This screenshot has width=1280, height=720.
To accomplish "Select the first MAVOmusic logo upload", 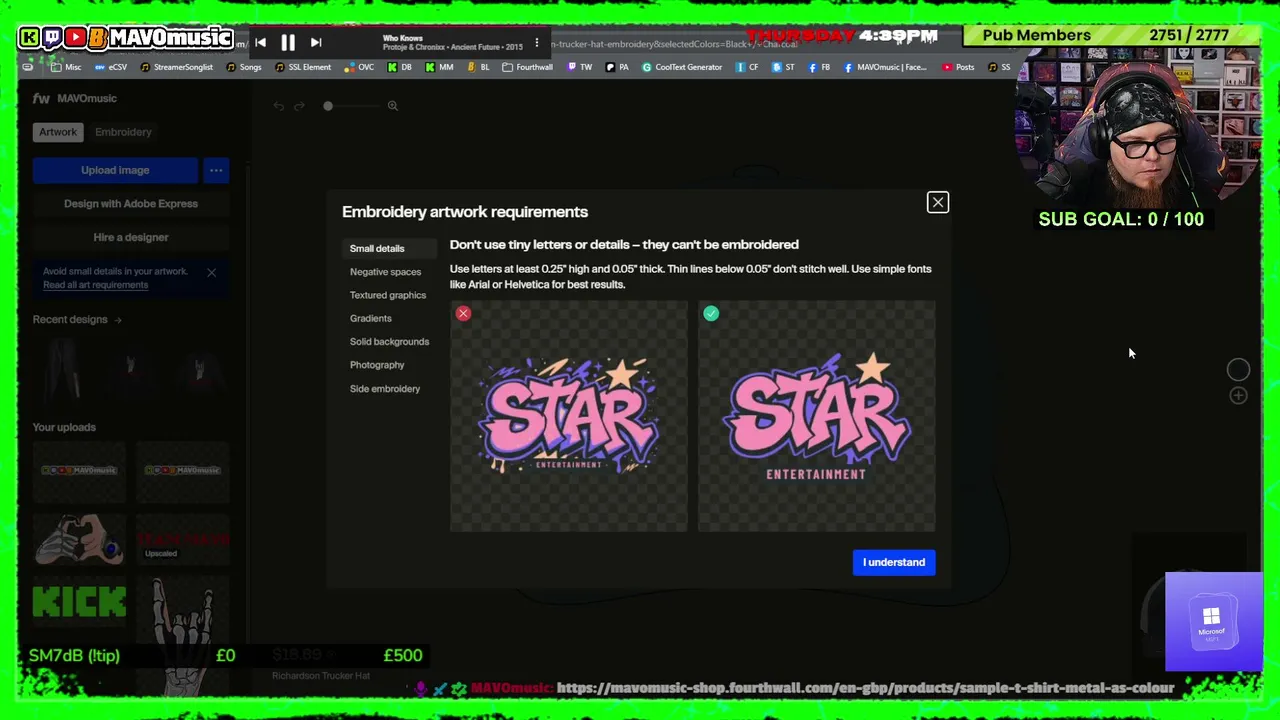I will click(79, 470).
